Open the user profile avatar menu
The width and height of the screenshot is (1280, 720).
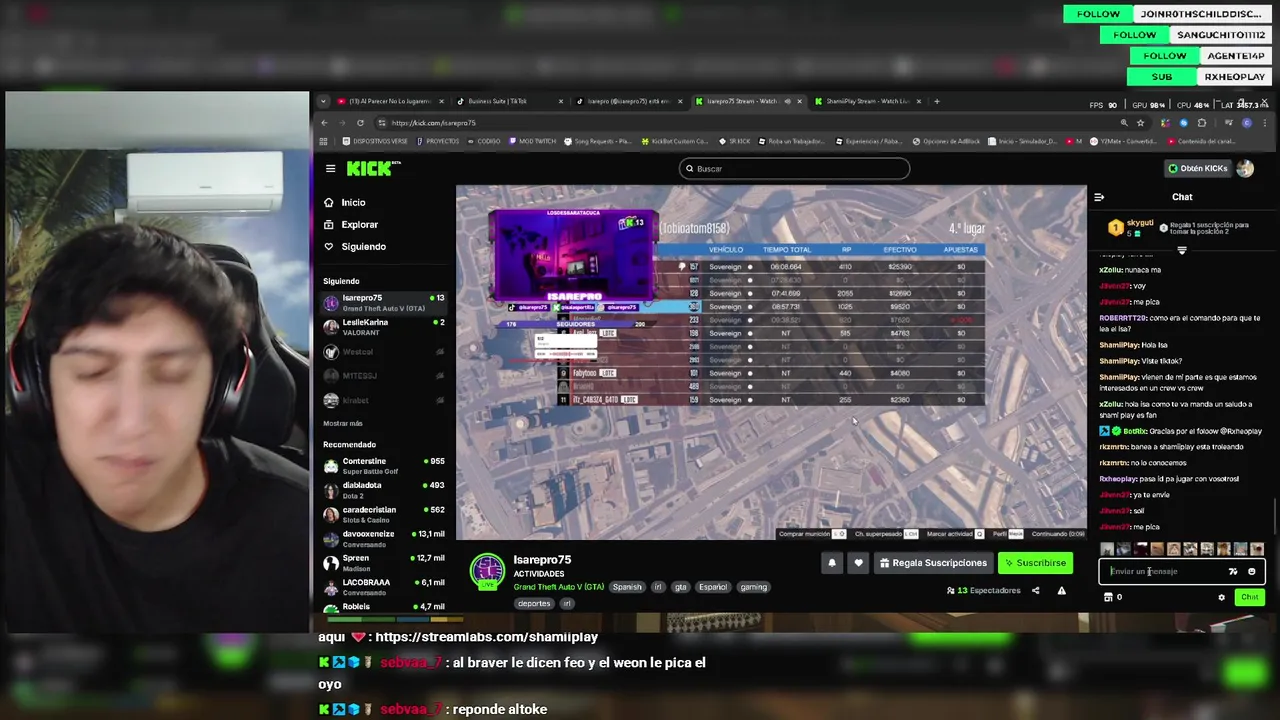pos(1245,168)
